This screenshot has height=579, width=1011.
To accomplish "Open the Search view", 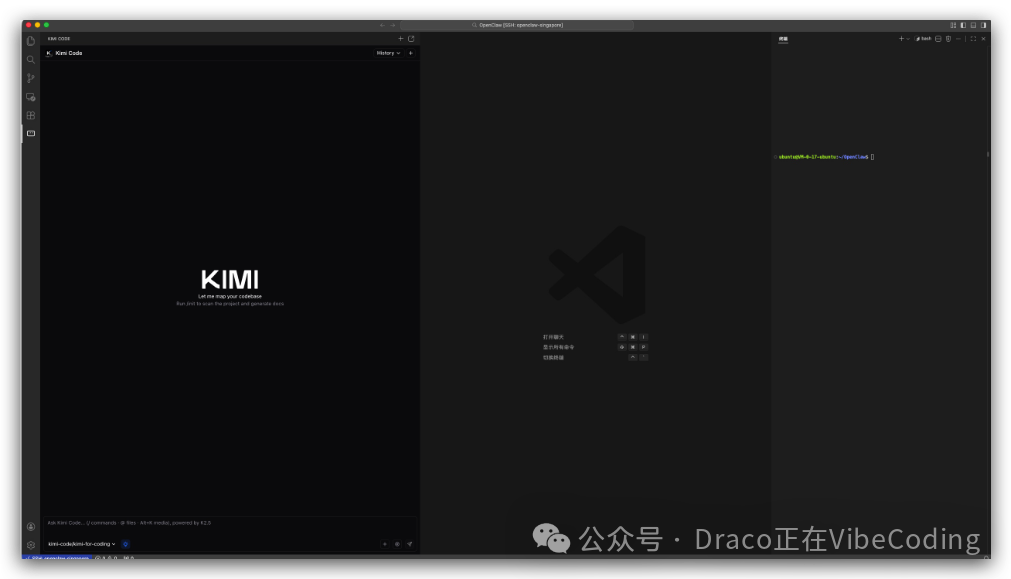I will (30, 59).
